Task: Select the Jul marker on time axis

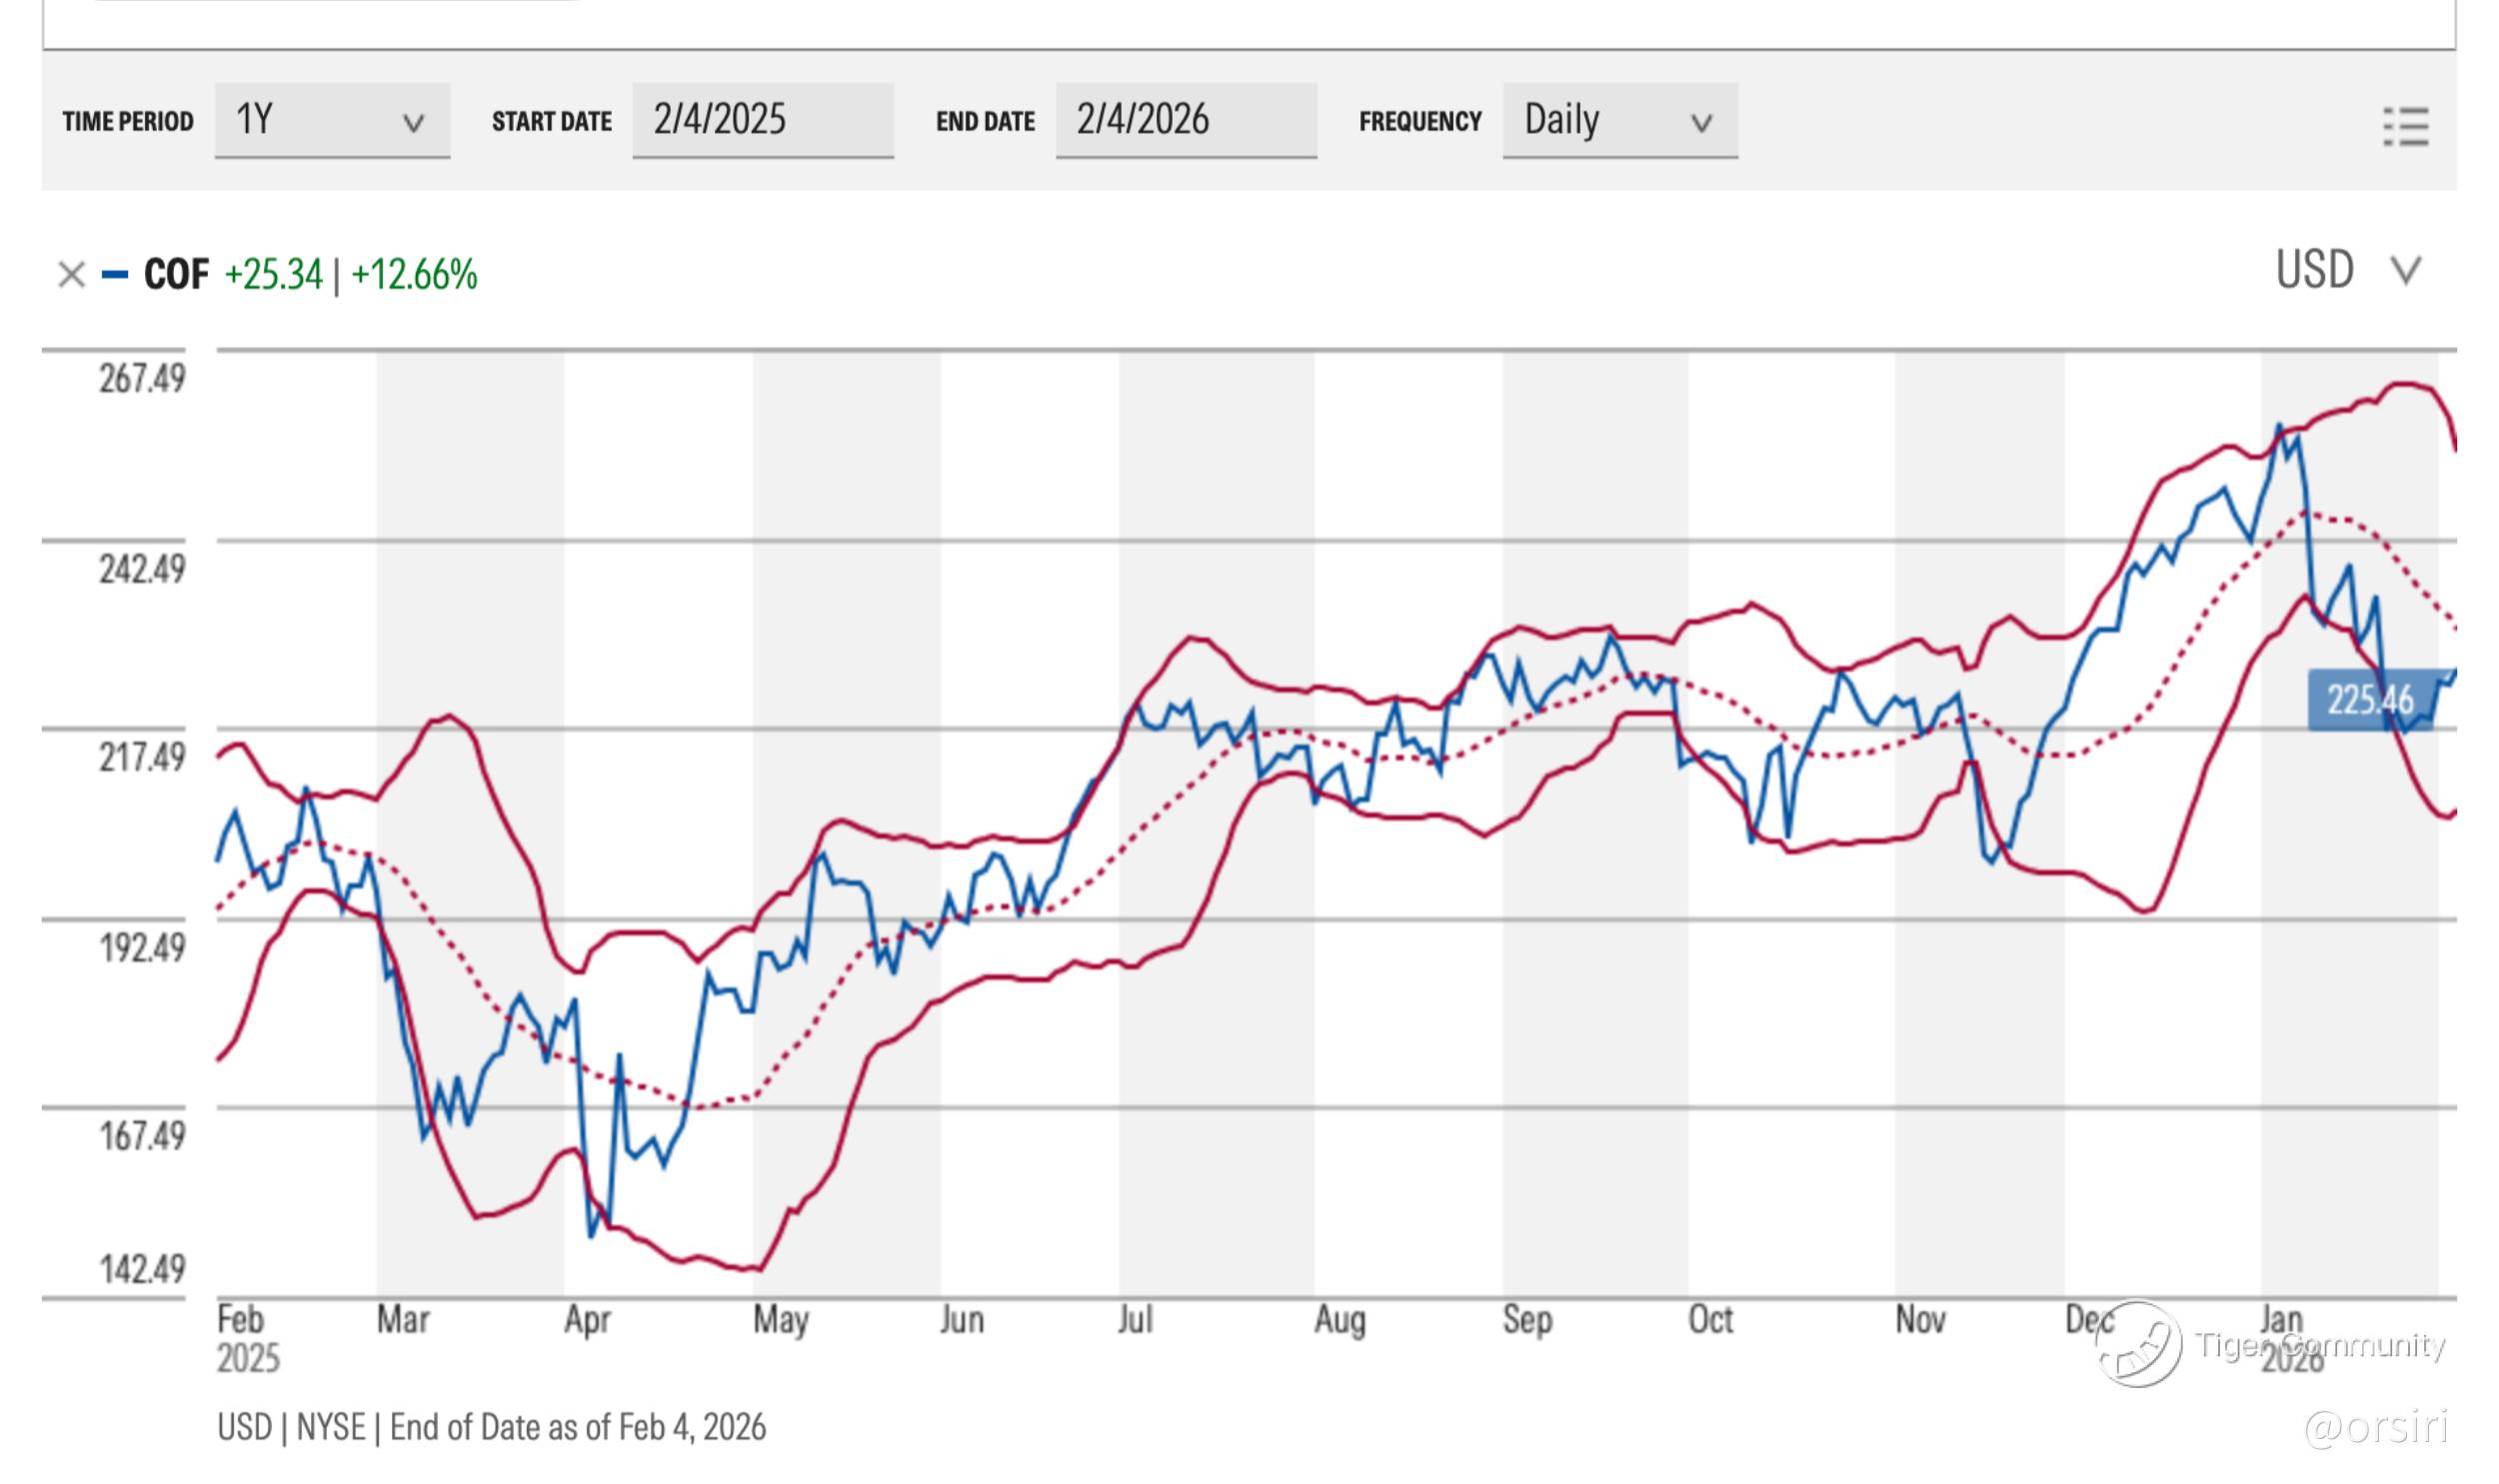Action: coord(1134,1320)
